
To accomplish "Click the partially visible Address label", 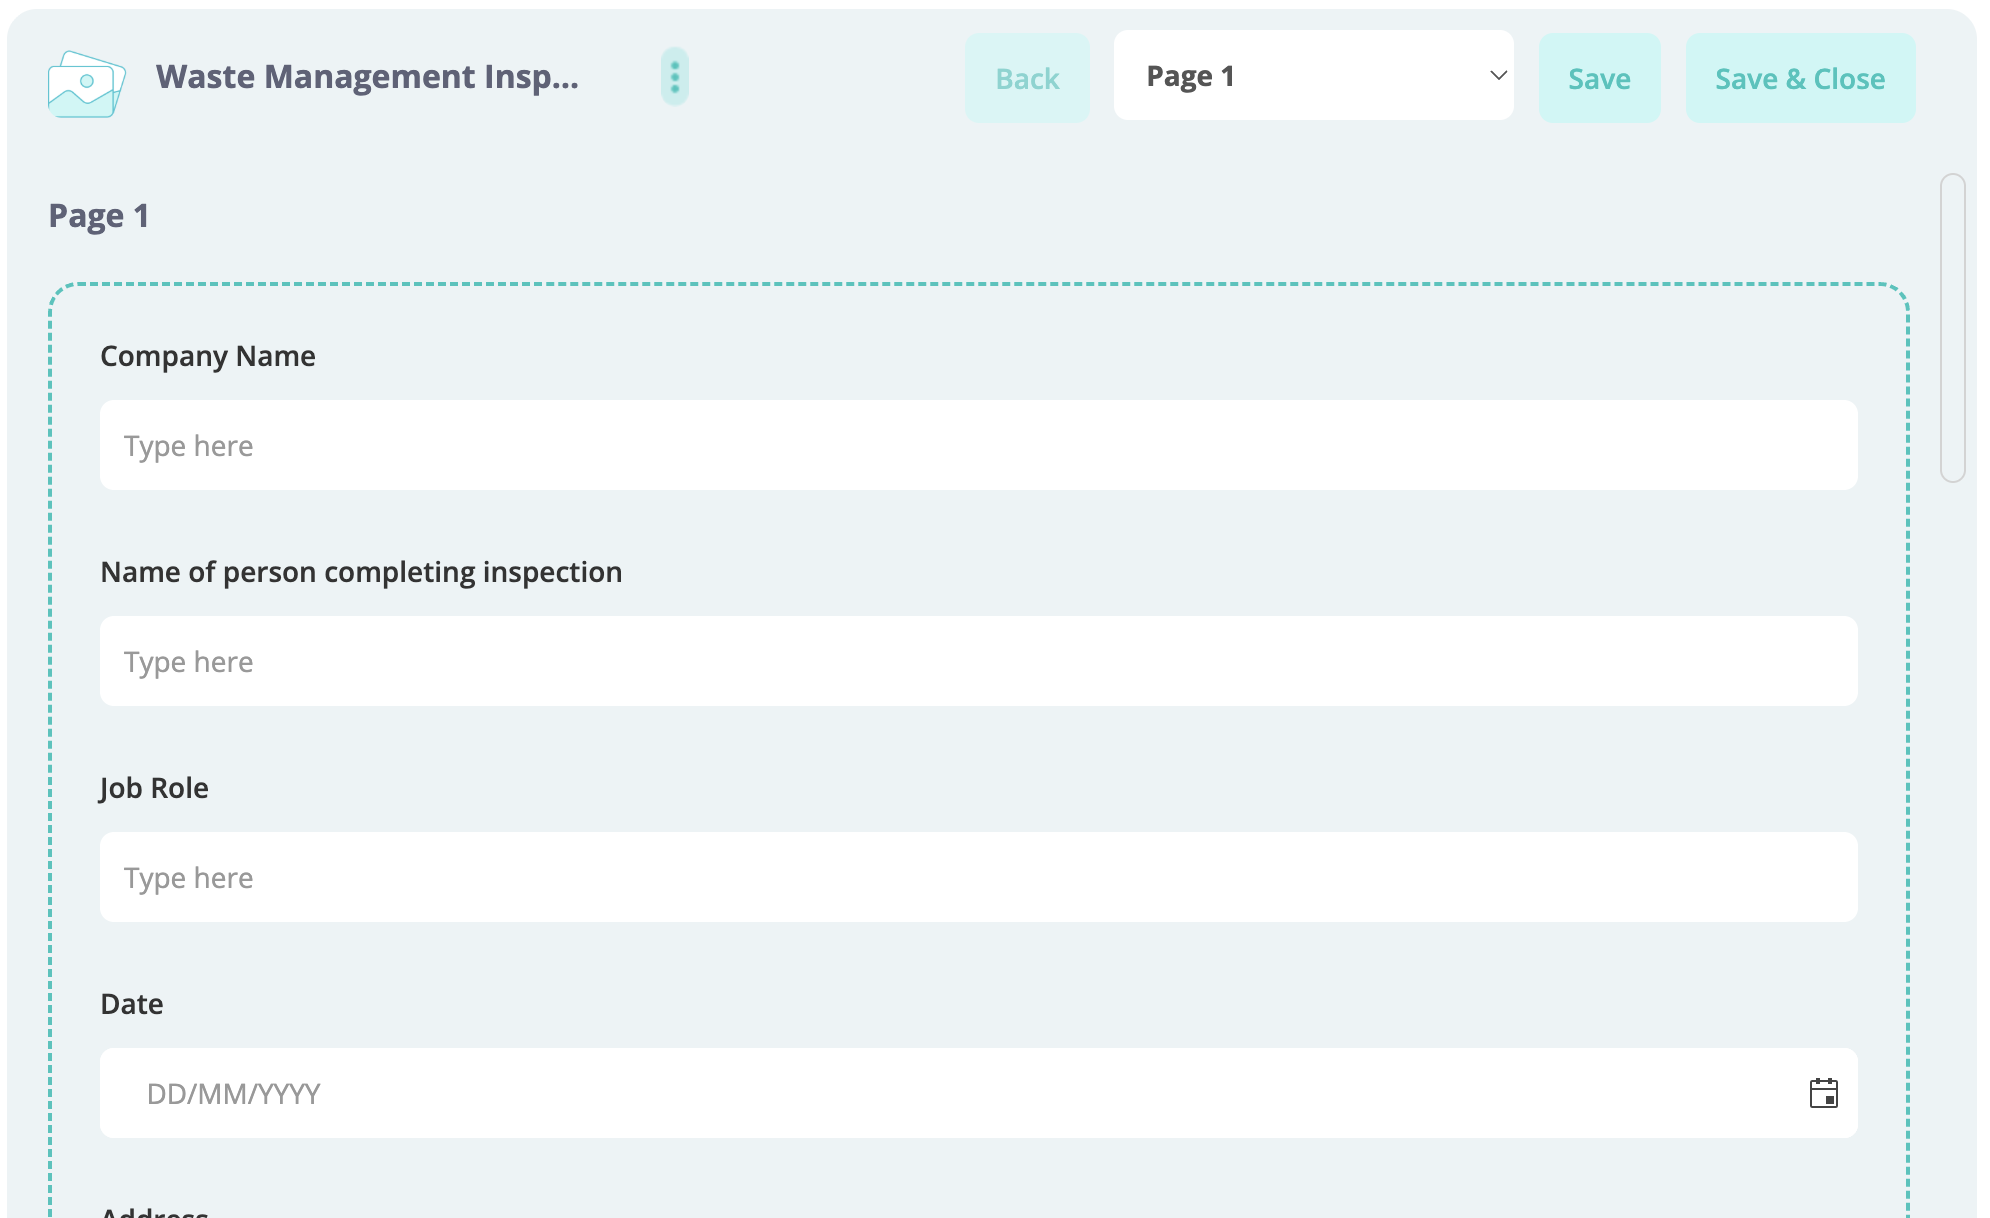I will [154, 1211].
